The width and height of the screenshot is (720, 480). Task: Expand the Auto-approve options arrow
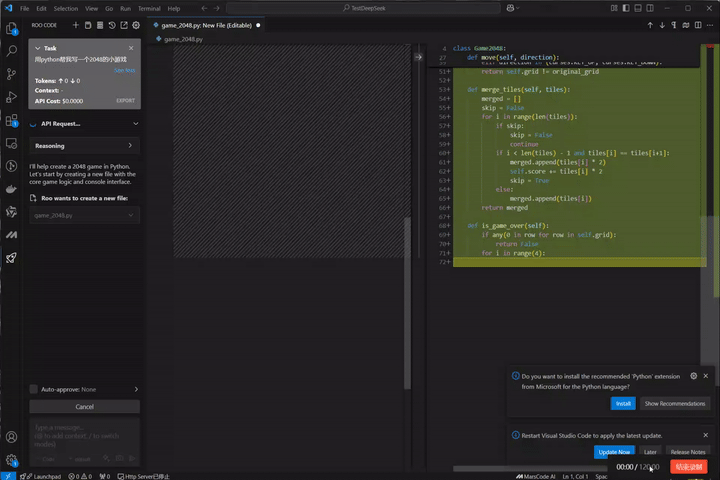pyautogui.click(x=135, y=389)
